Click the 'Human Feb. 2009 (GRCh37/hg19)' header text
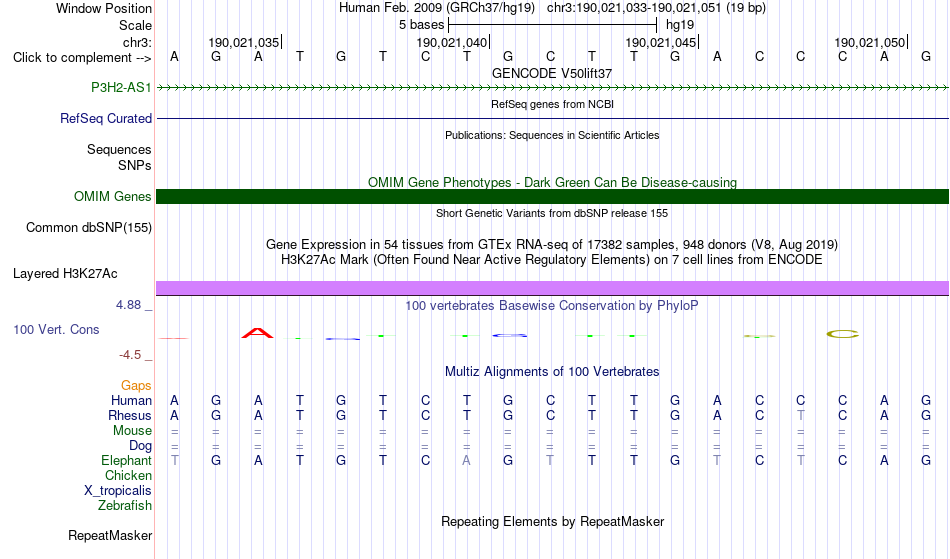The height and width of the screenshot is (559, 950). (x=437, y=8)
